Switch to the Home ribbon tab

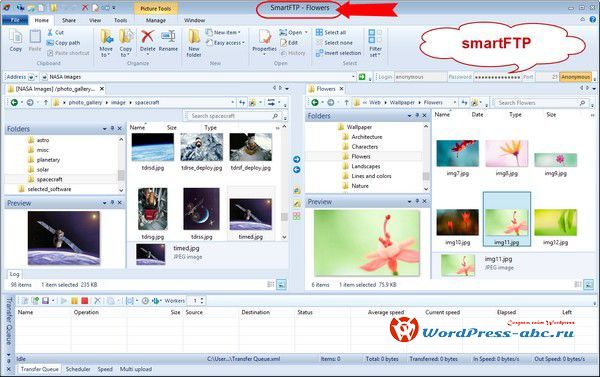[x=42, y=20]
